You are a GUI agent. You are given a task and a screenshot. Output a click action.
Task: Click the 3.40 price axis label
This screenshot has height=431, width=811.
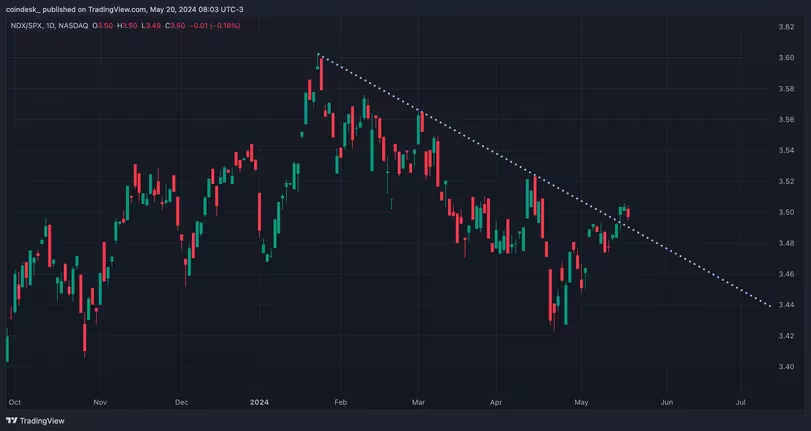786,367
